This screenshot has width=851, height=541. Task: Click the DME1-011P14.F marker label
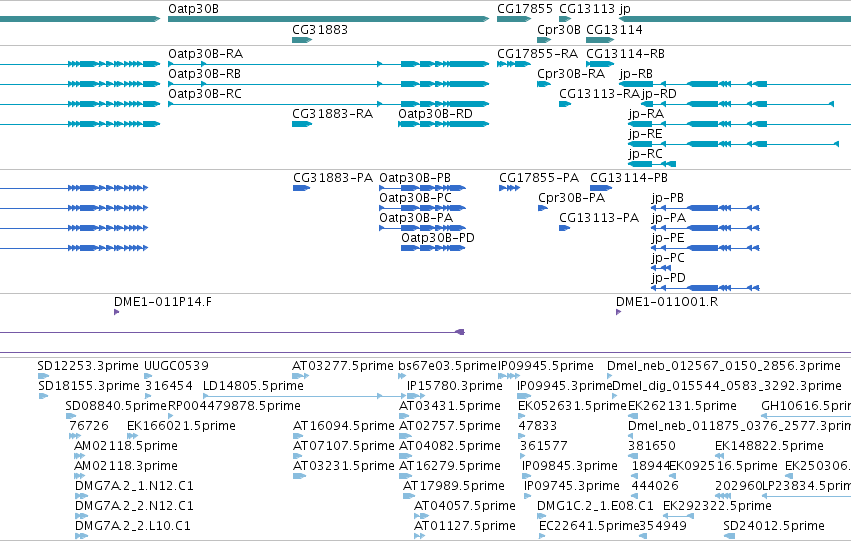click(163, 302)
